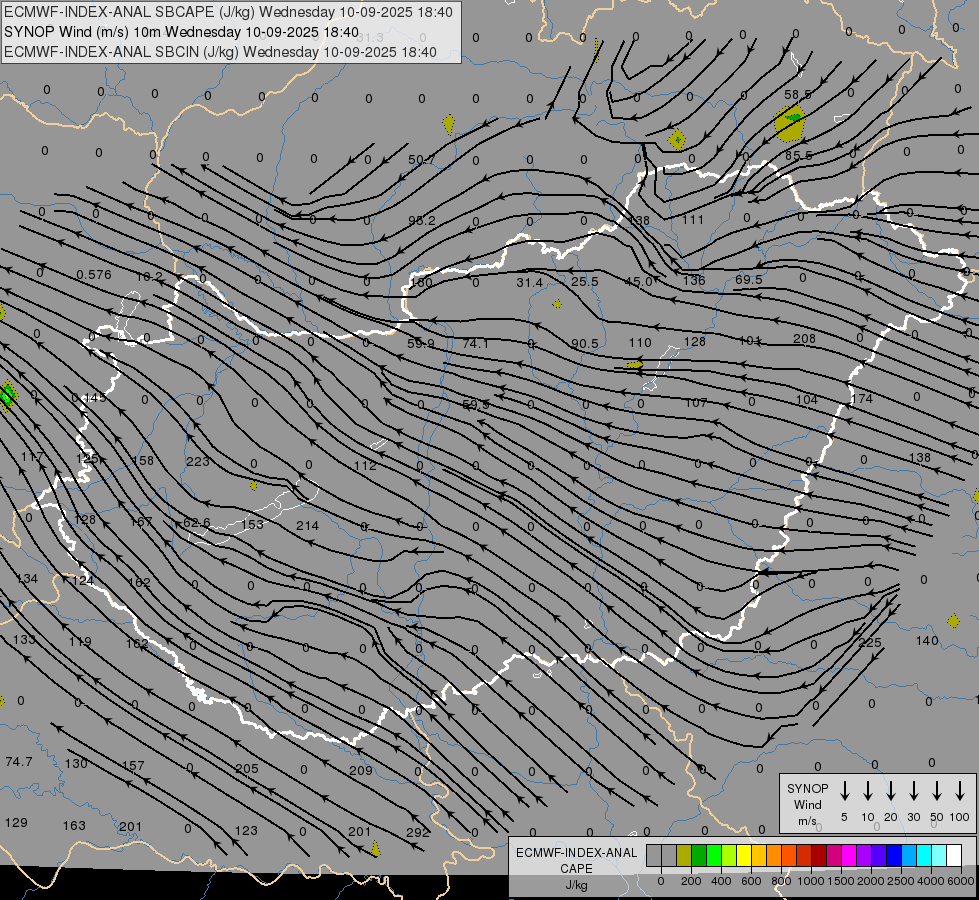Click the 100 m/s wind arrow in legend
Screen dimensions: 979x900
[961, 791]
